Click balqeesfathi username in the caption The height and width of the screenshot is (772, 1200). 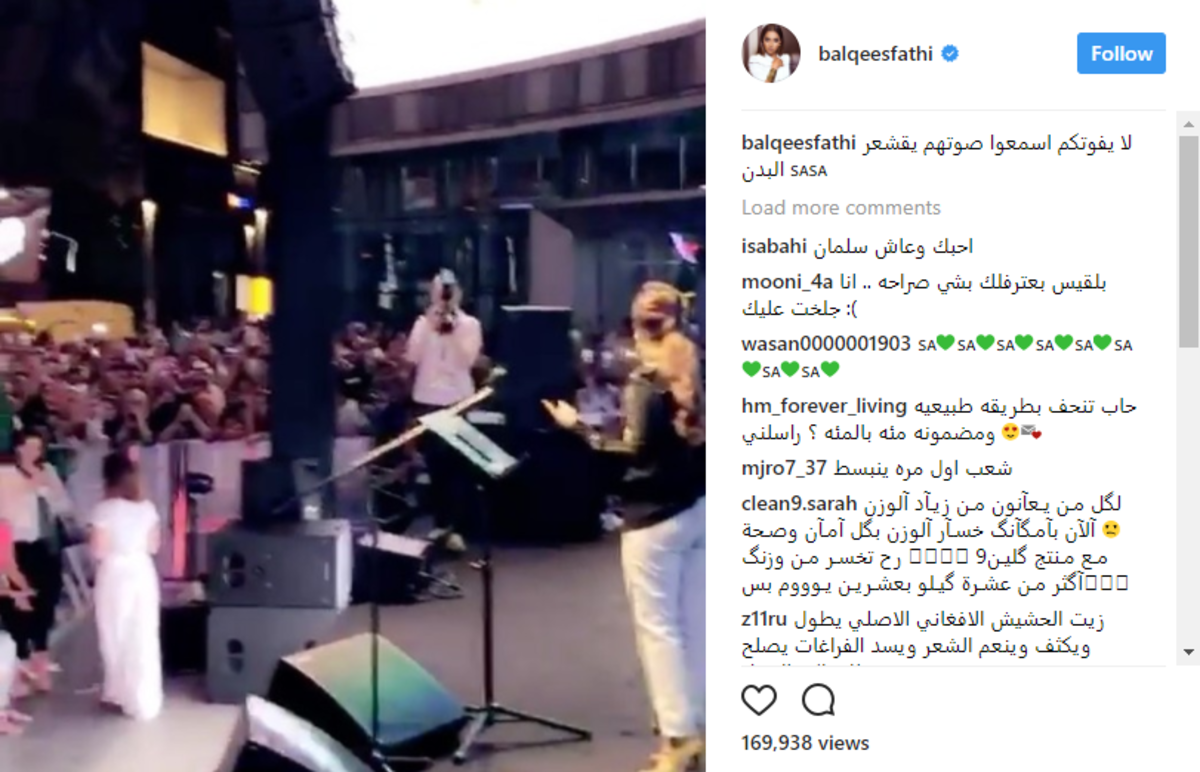click(x=799, y=143)
